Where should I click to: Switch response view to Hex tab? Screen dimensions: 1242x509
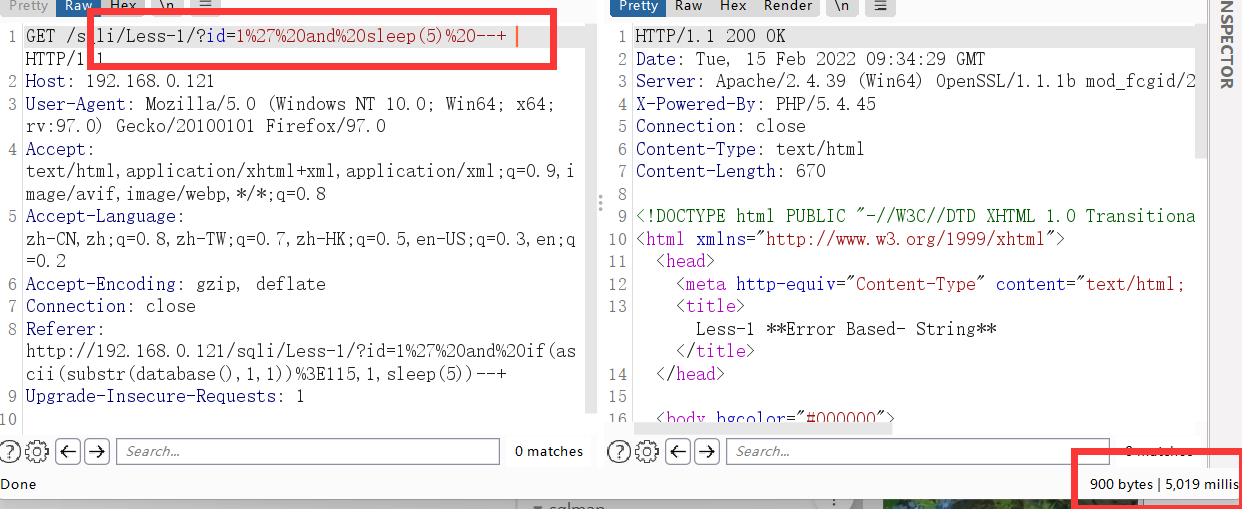[733, 6]
